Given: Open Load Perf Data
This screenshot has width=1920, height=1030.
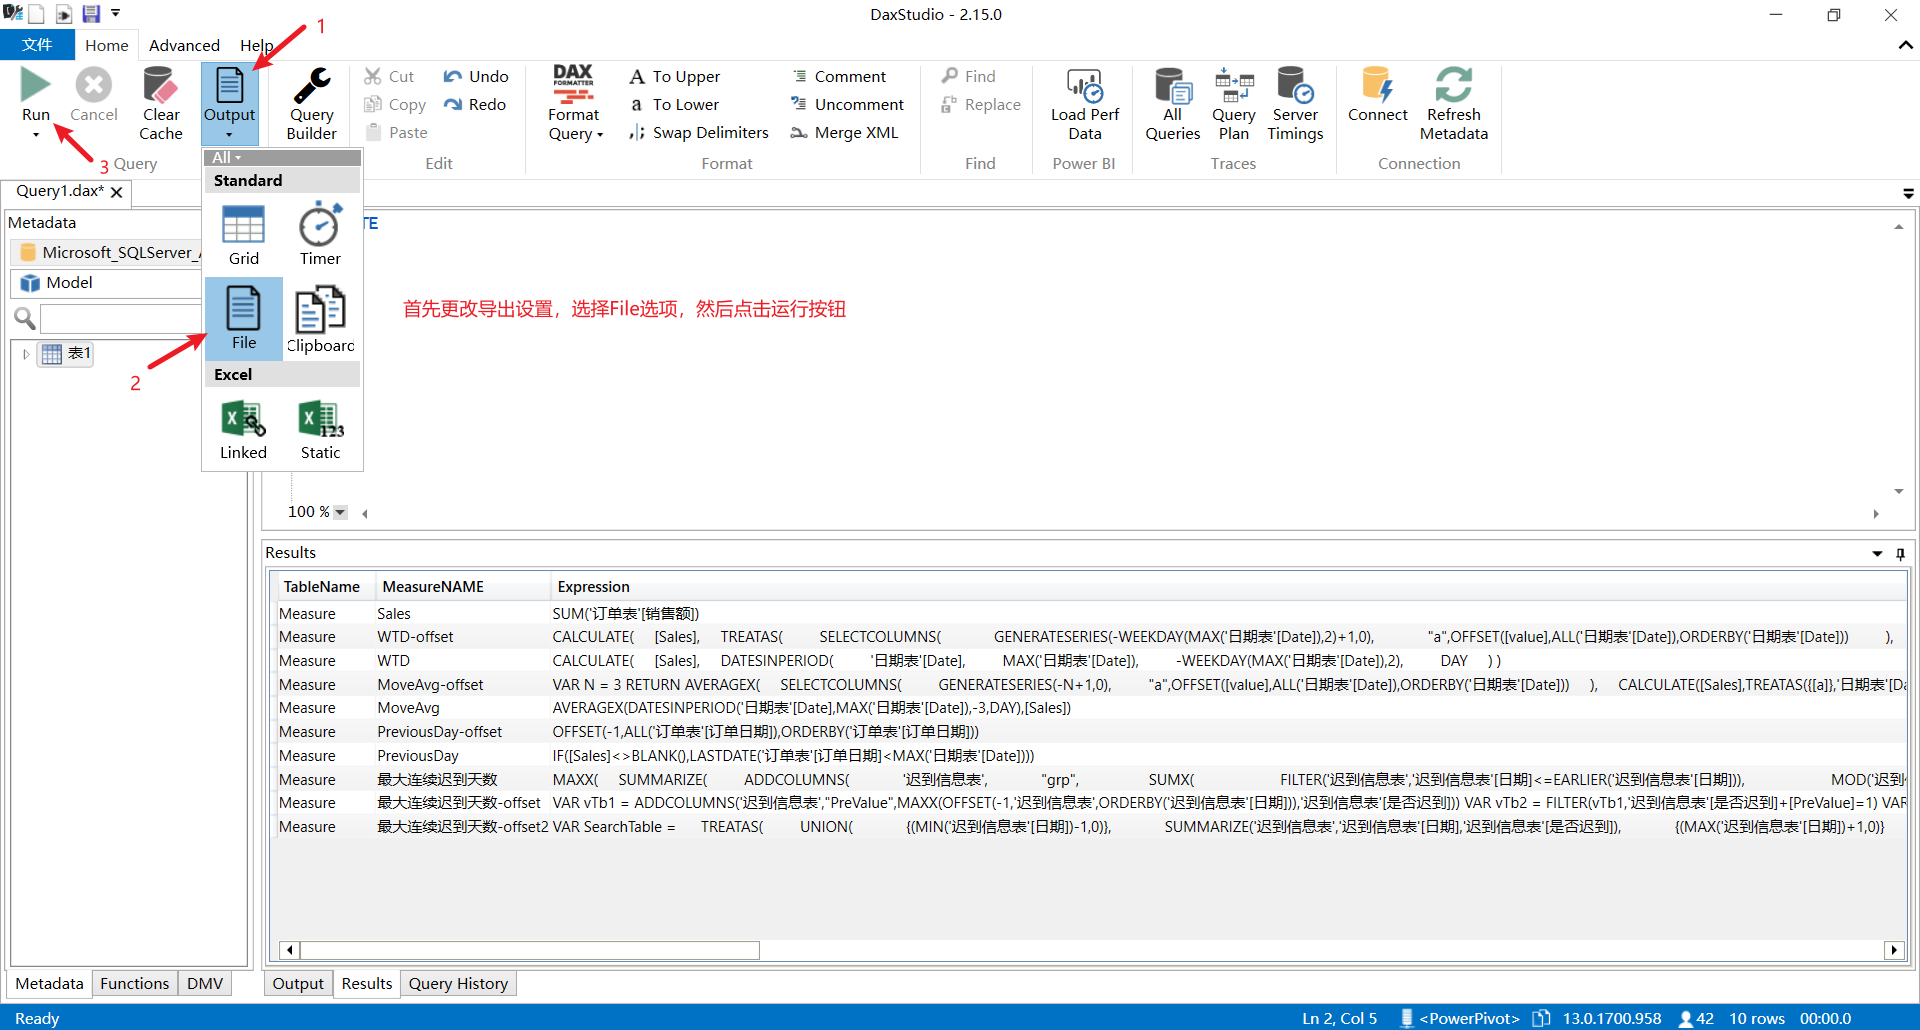Looking at the screenshot, I should [1085, 104].
